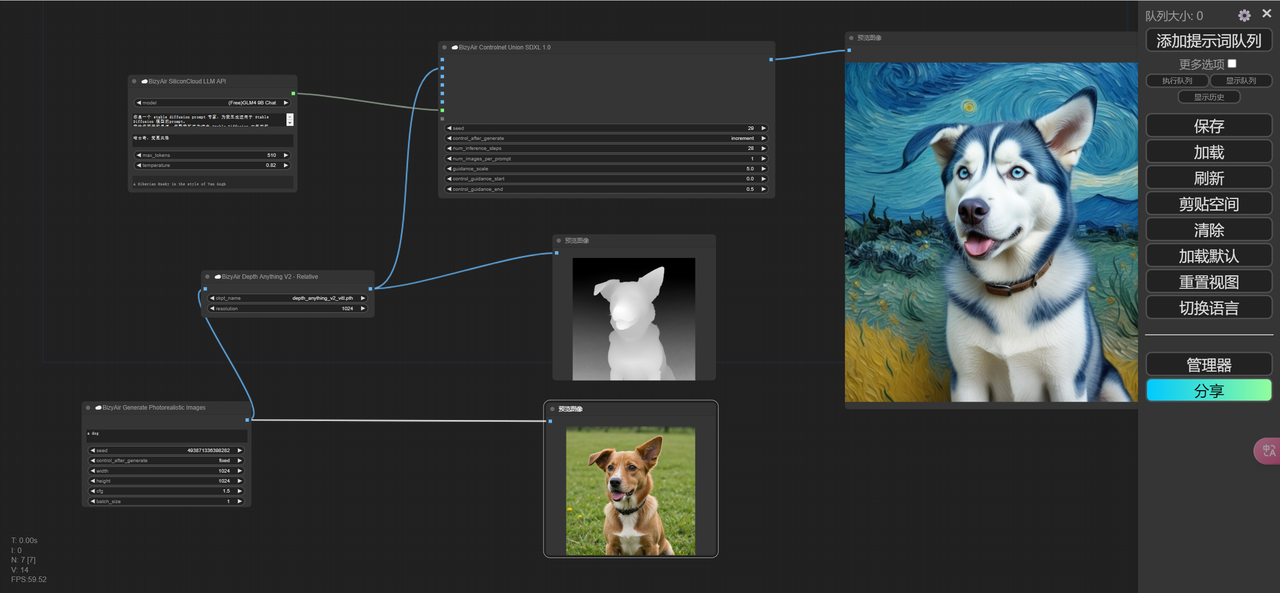Decrease num_inference_steps with left arrow

coord(449,148)
